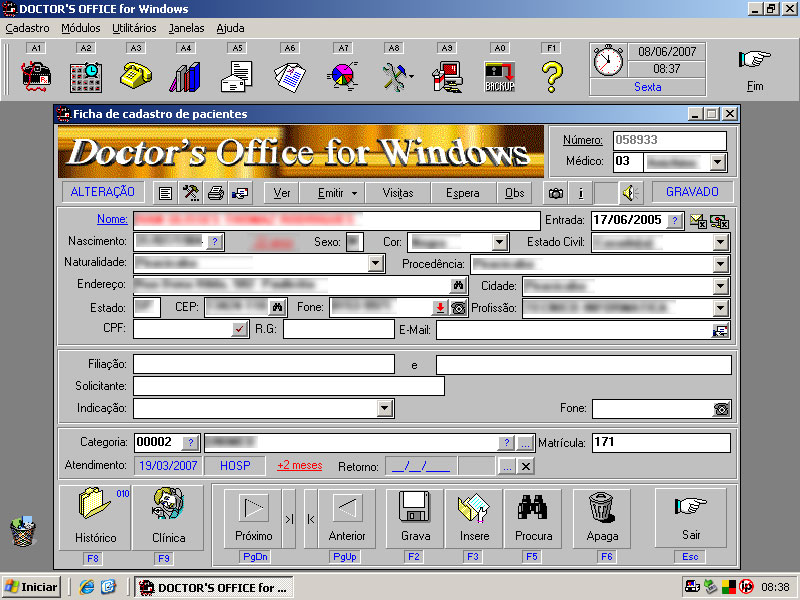Open help via the yellow question mark
The image size is (800, 600).
tap(552, 77)
